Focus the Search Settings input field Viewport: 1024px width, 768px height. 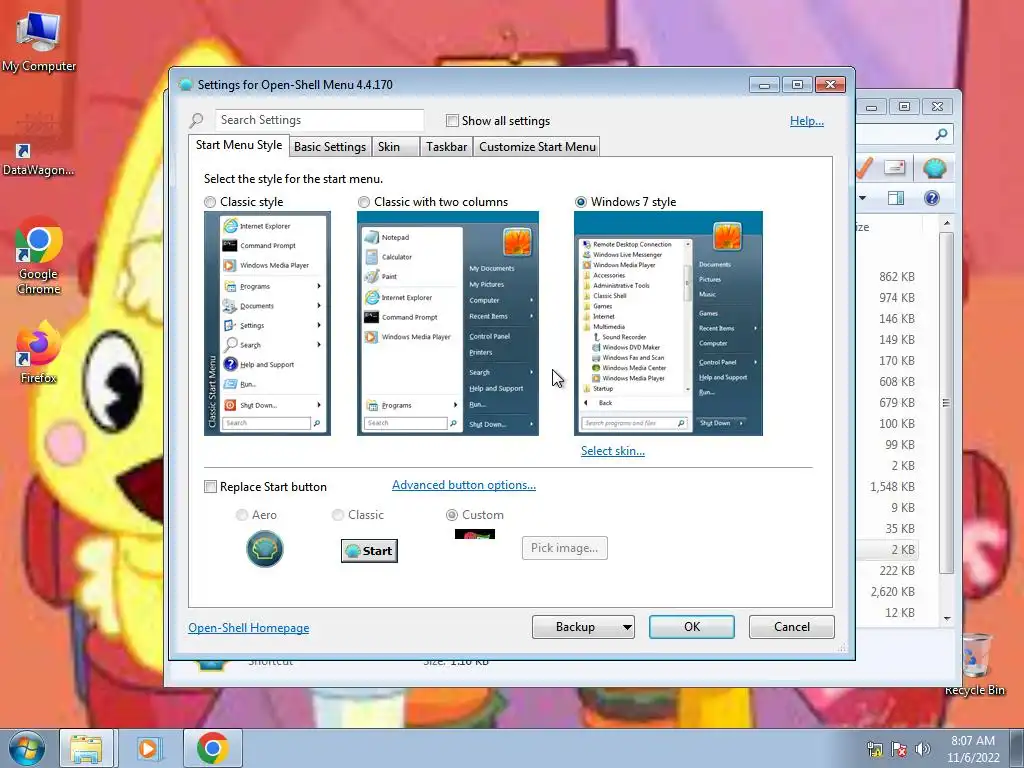319,120
